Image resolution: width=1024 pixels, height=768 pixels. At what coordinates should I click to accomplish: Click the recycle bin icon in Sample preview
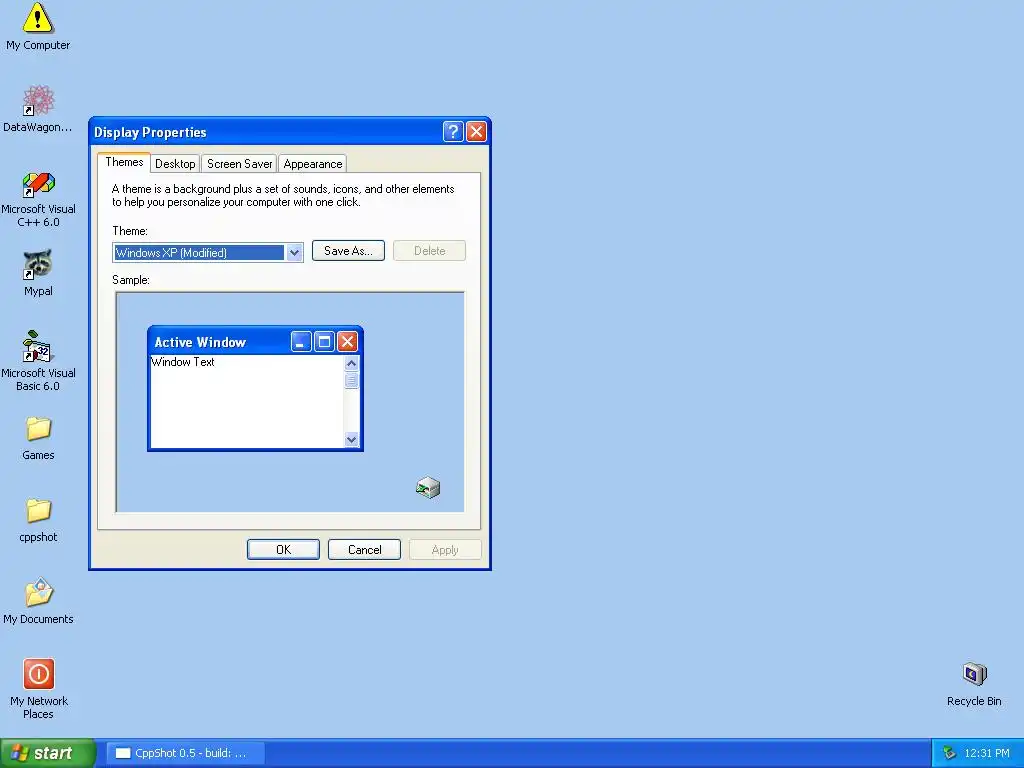pos(428,487)
